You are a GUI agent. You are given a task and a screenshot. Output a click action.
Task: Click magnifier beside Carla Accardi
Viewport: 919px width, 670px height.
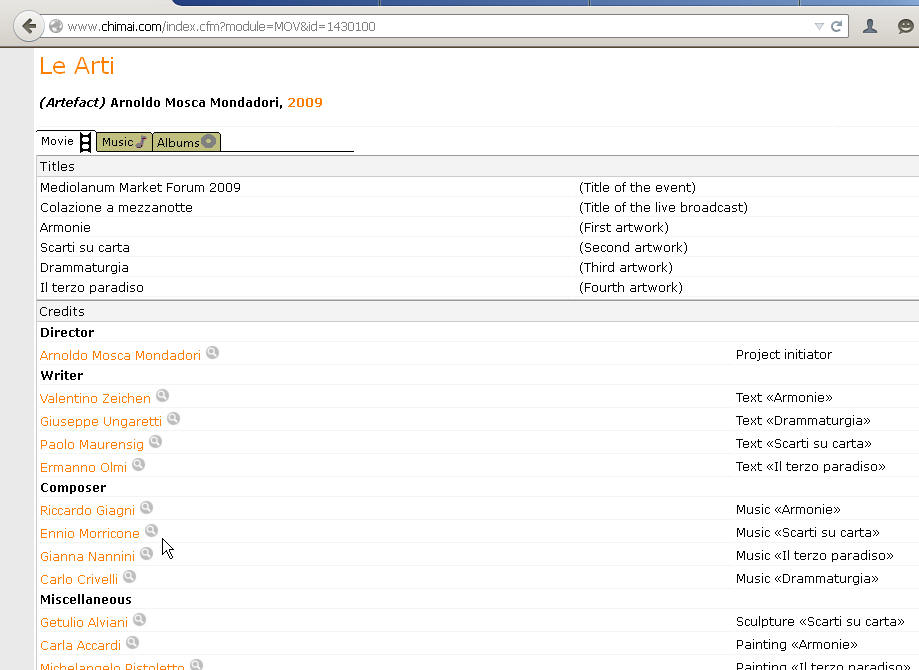[x=133, y=643]
